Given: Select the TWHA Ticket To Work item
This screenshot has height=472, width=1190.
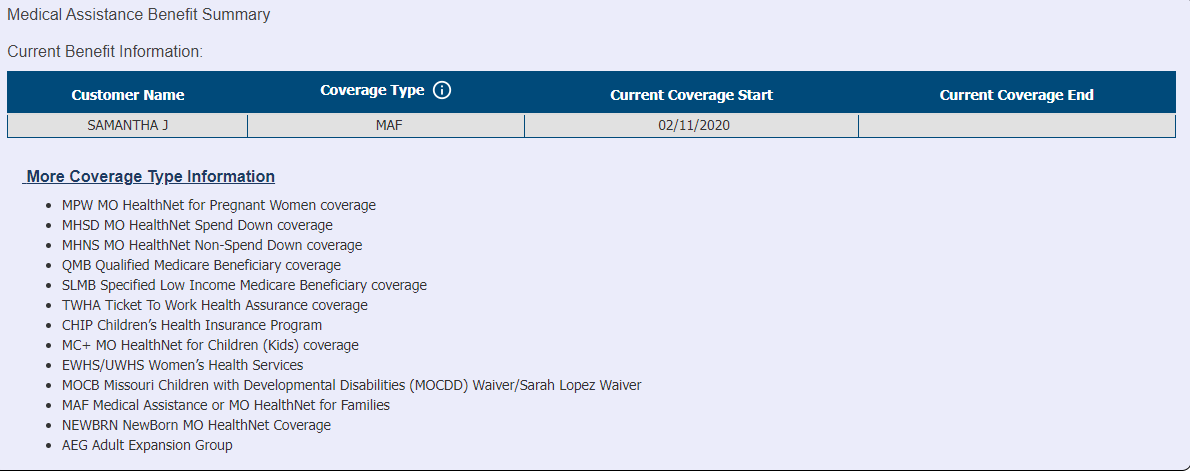Looking at the screenshot, I should [215, 305].
